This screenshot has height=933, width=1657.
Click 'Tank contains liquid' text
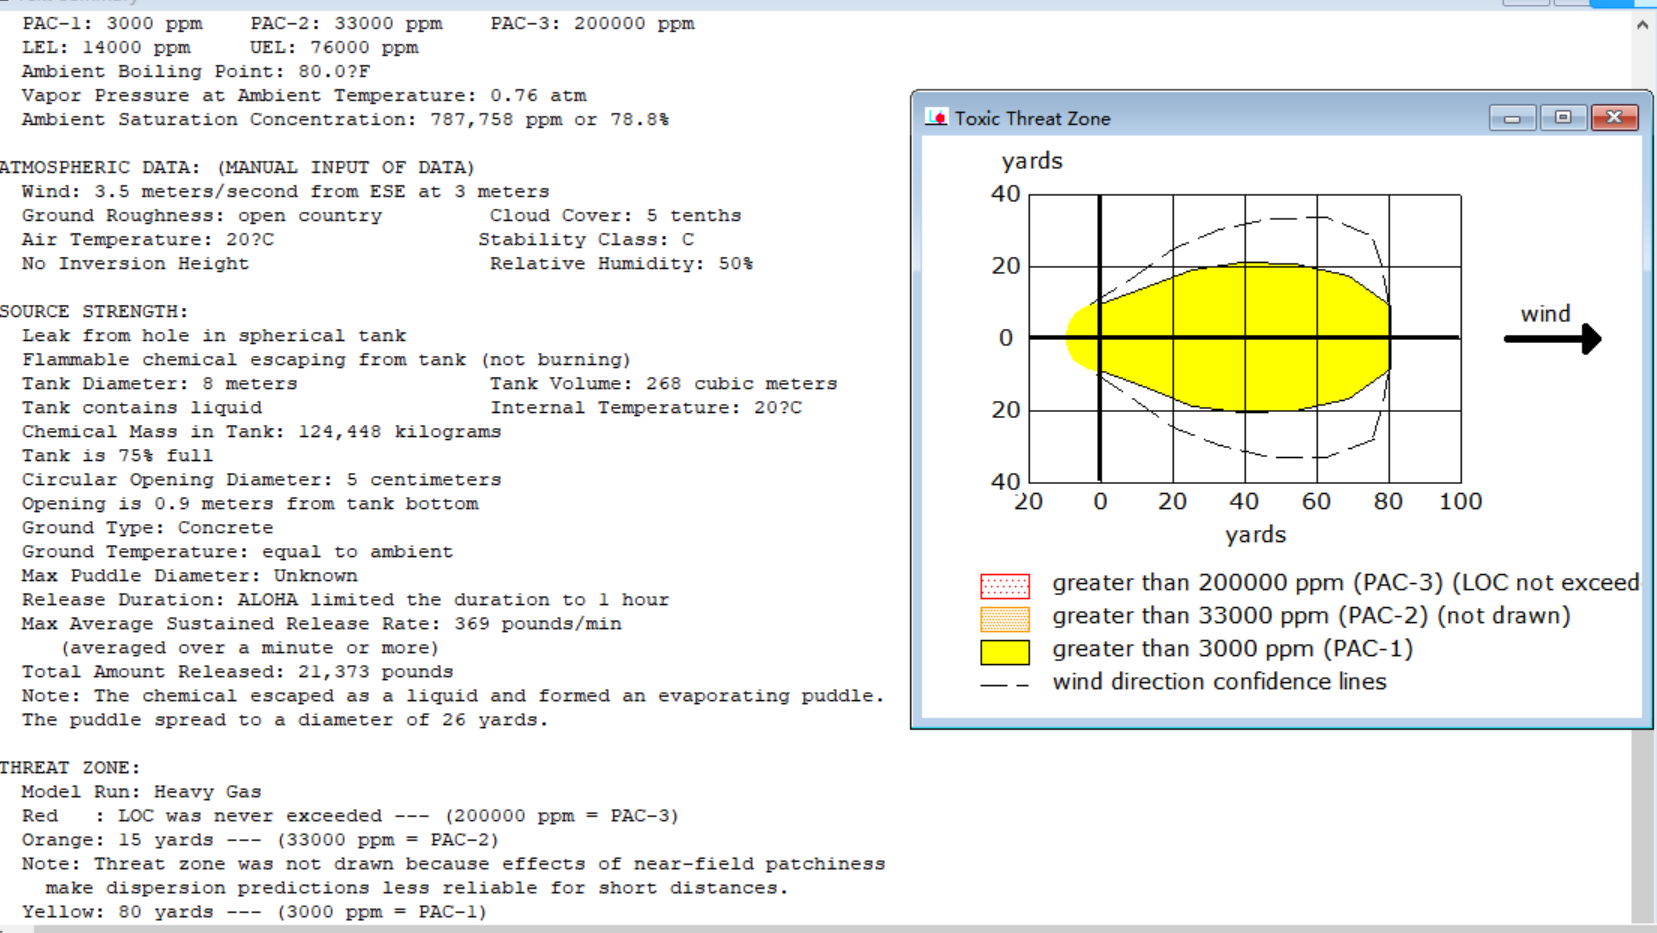(142, 407)
